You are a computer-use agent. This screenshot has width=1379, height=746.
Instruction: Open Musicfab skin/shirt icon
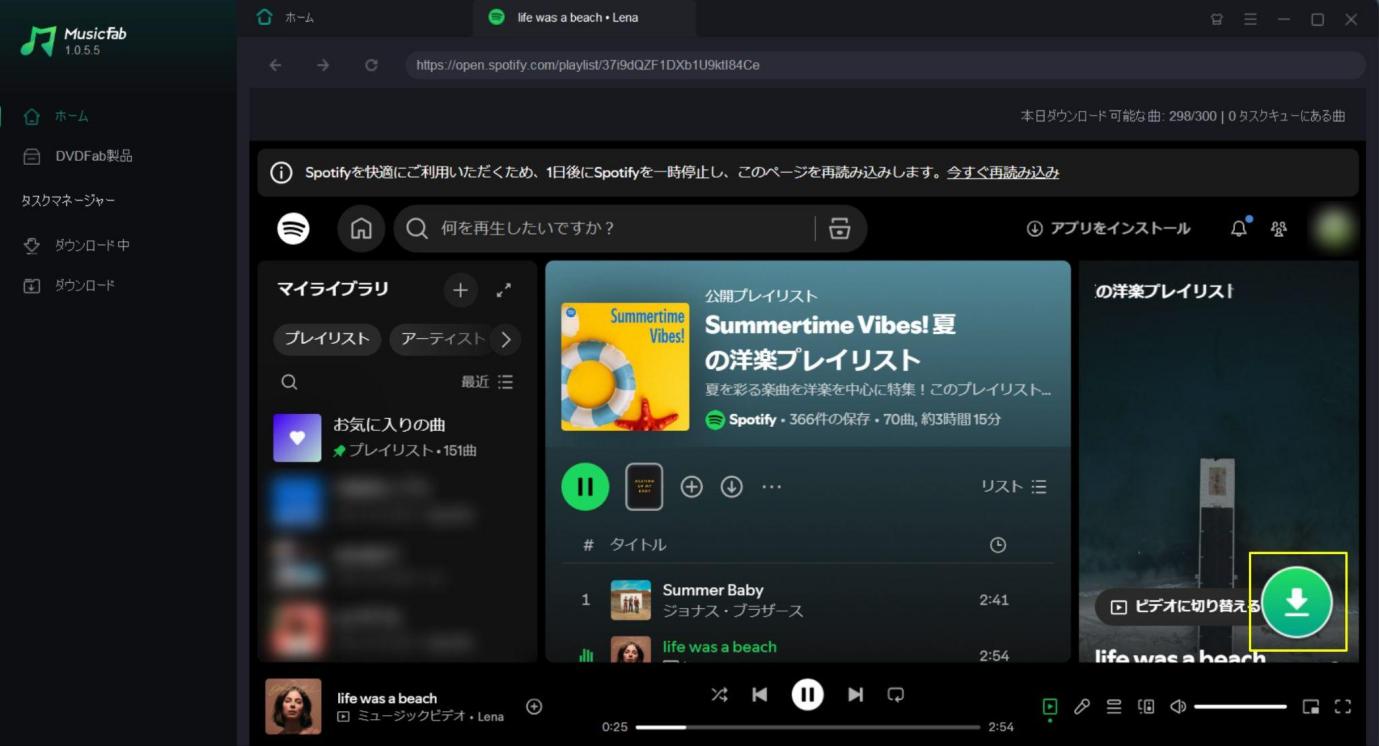point(1217,19)
